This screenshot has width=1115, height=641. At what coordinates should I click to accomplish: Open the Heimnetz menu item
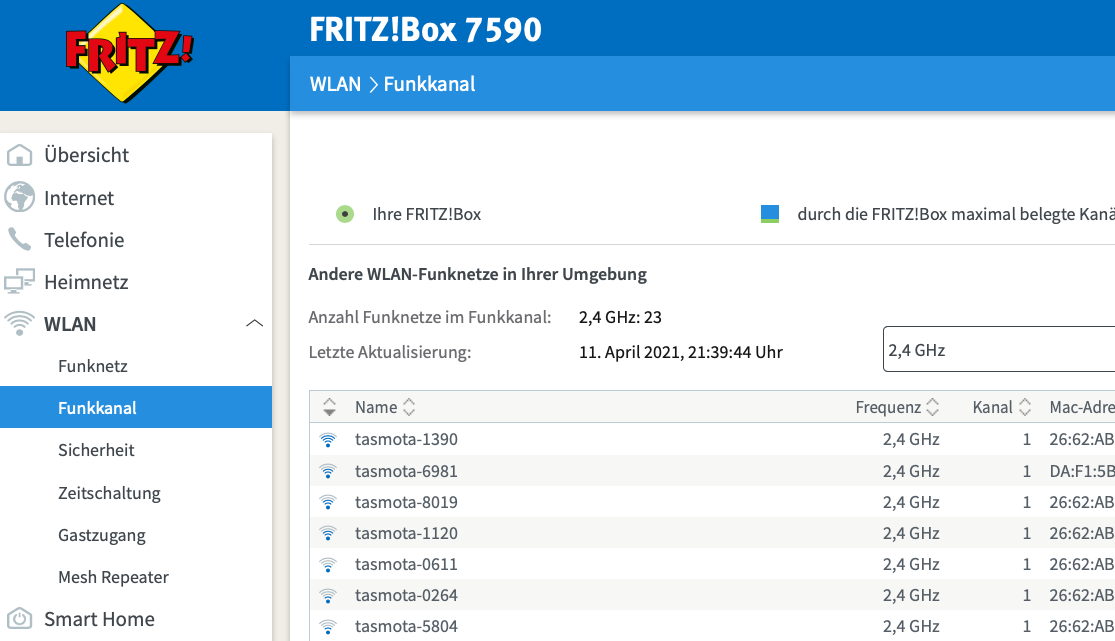tap(86, 282)
